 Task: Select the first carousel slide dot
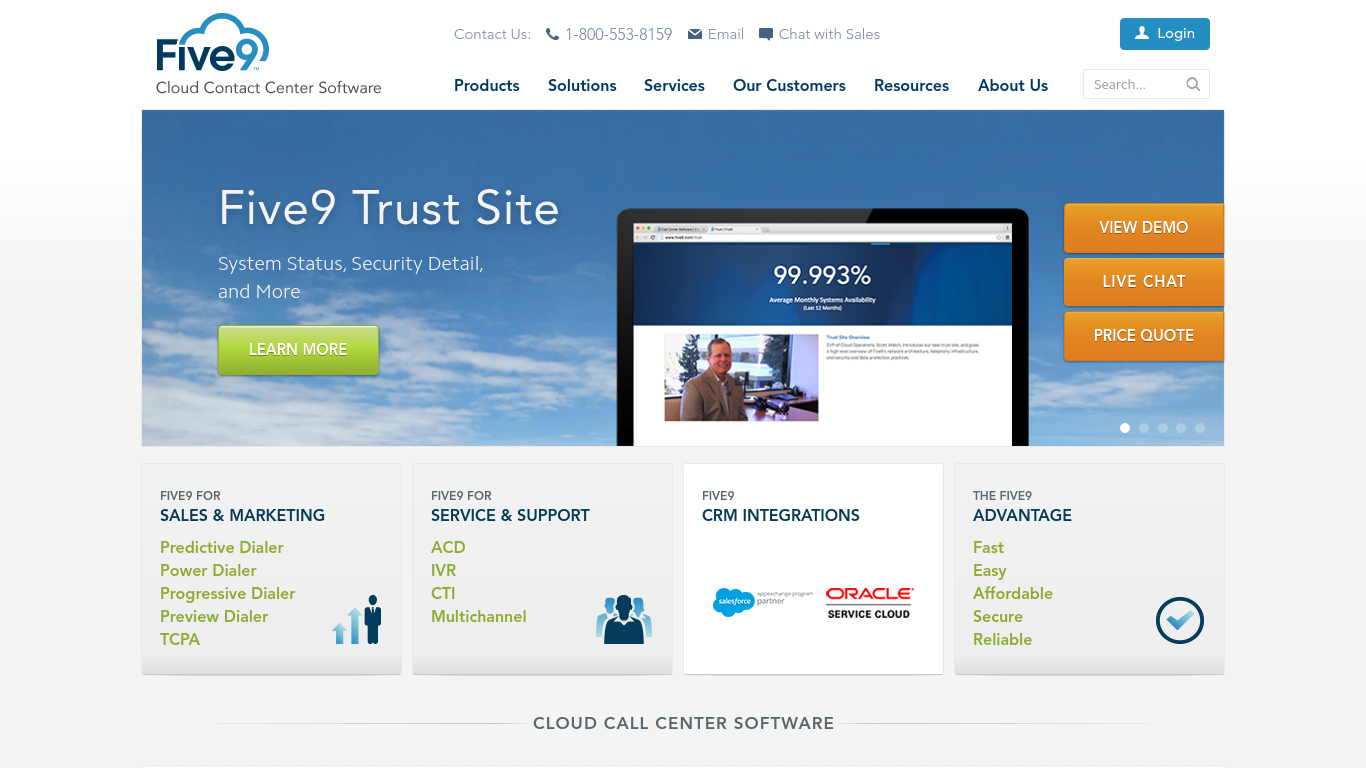pos(1125,428)
